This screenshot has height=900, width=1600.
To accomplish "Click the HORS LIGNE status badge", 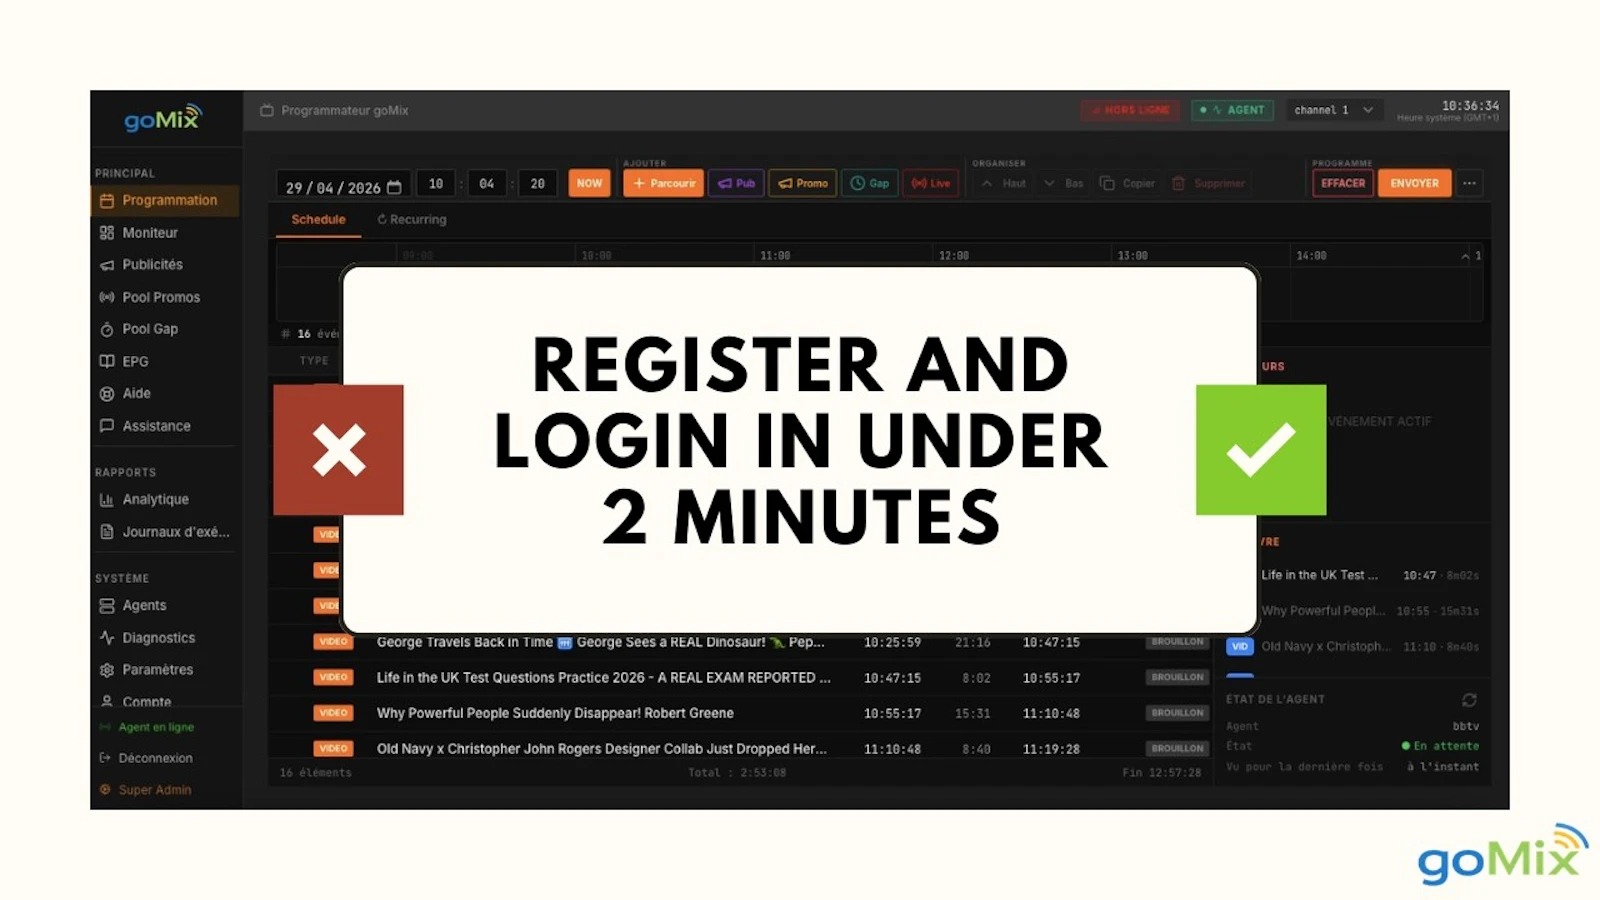I will click(x=1130, y=110).
